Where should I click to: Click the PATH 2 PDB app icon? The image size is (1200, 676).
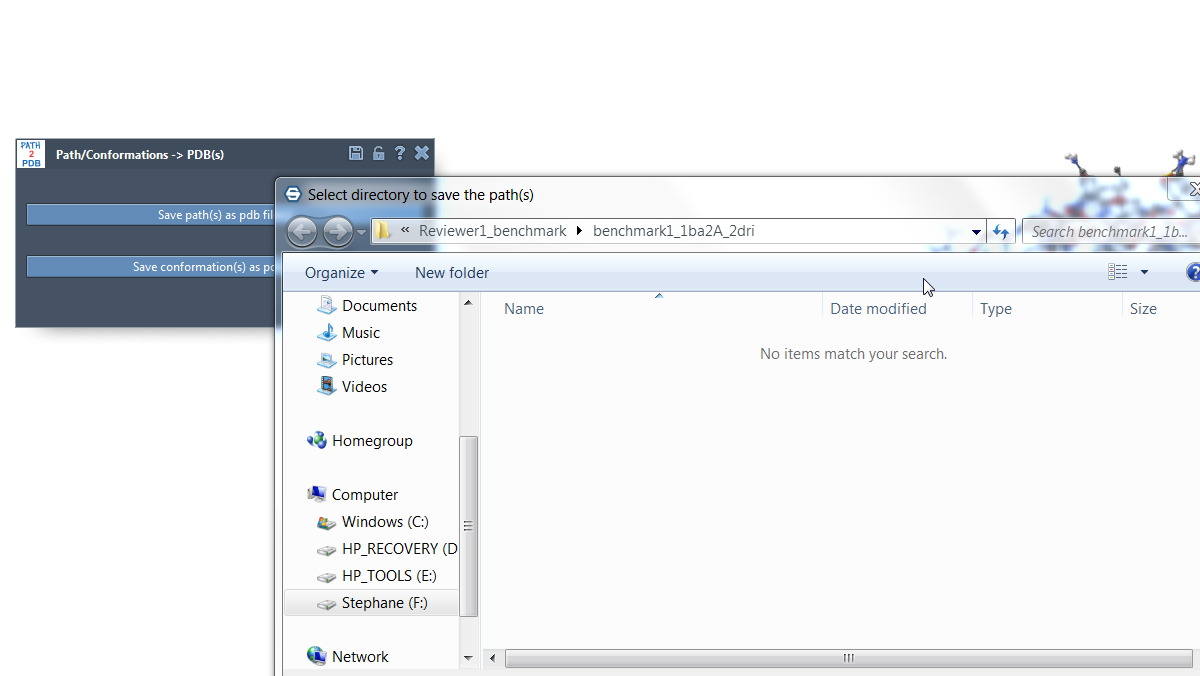(x=31, y=154)
